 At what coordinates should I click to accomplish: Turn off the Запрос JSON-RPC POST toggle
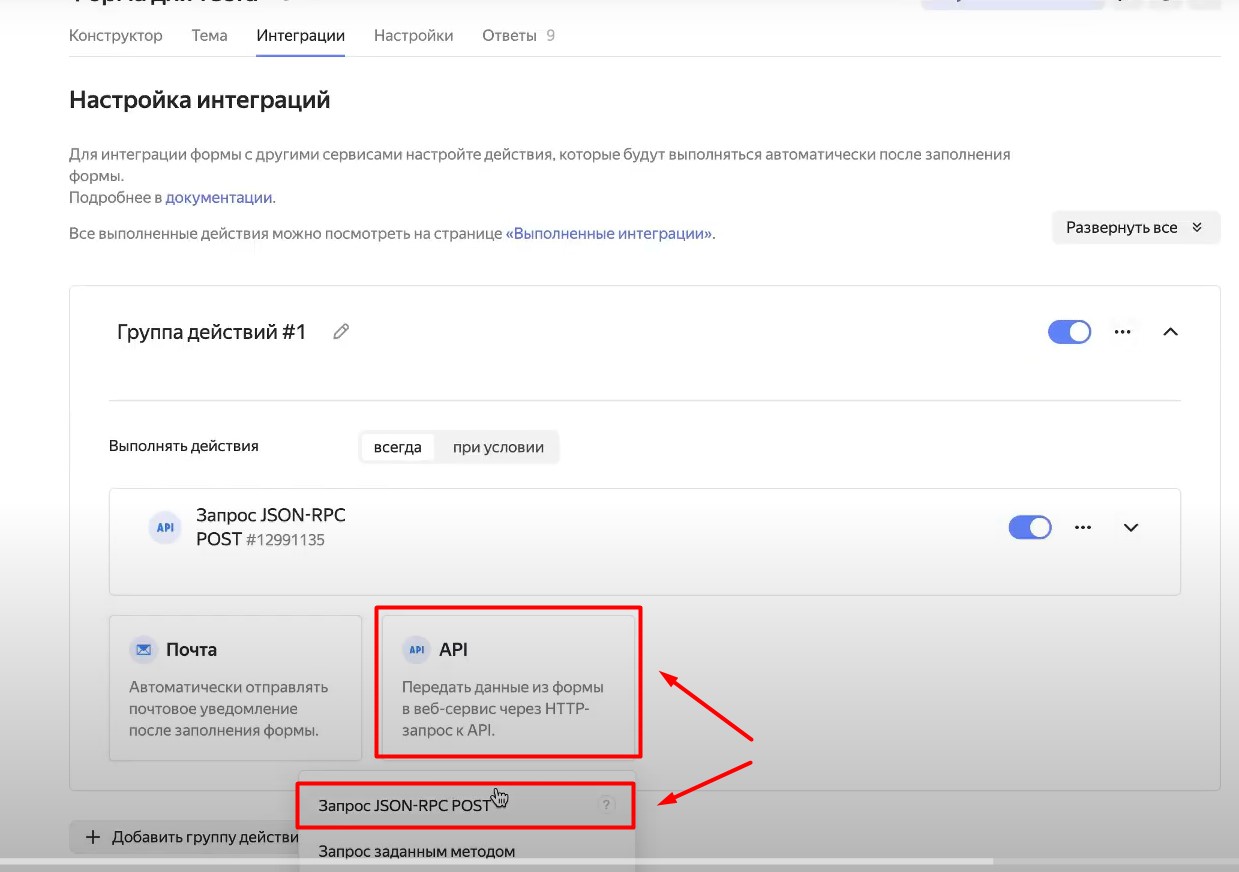click(1029, 528)
